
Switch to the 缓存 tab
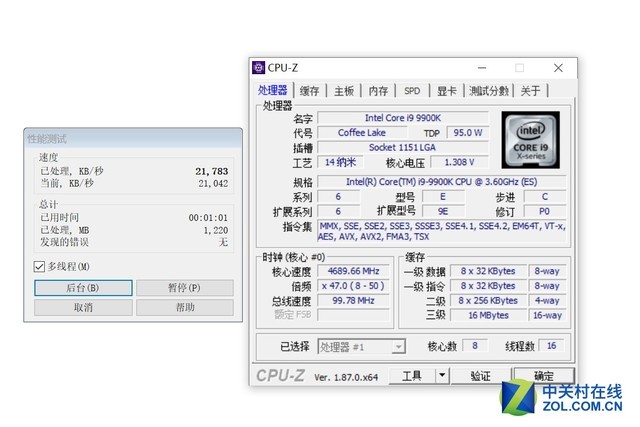click(x=309, y=91)
